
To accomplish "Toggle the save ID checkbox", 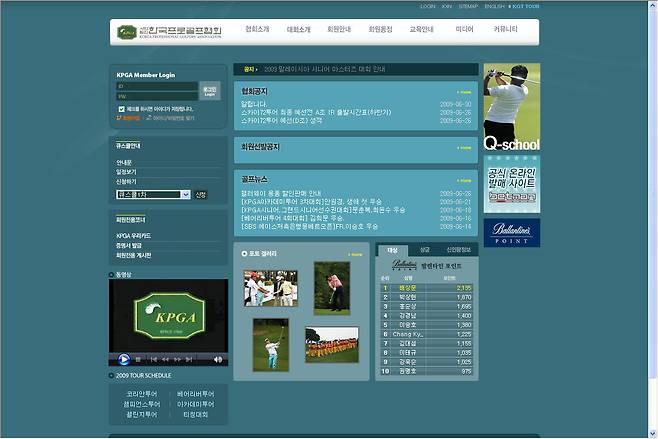I will [x=121, y=108].
